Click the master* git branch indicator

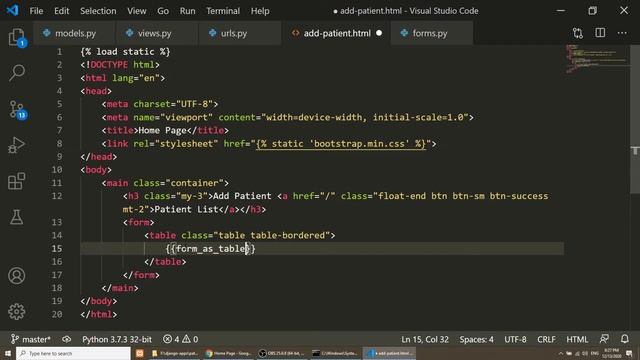click(31, 339)
